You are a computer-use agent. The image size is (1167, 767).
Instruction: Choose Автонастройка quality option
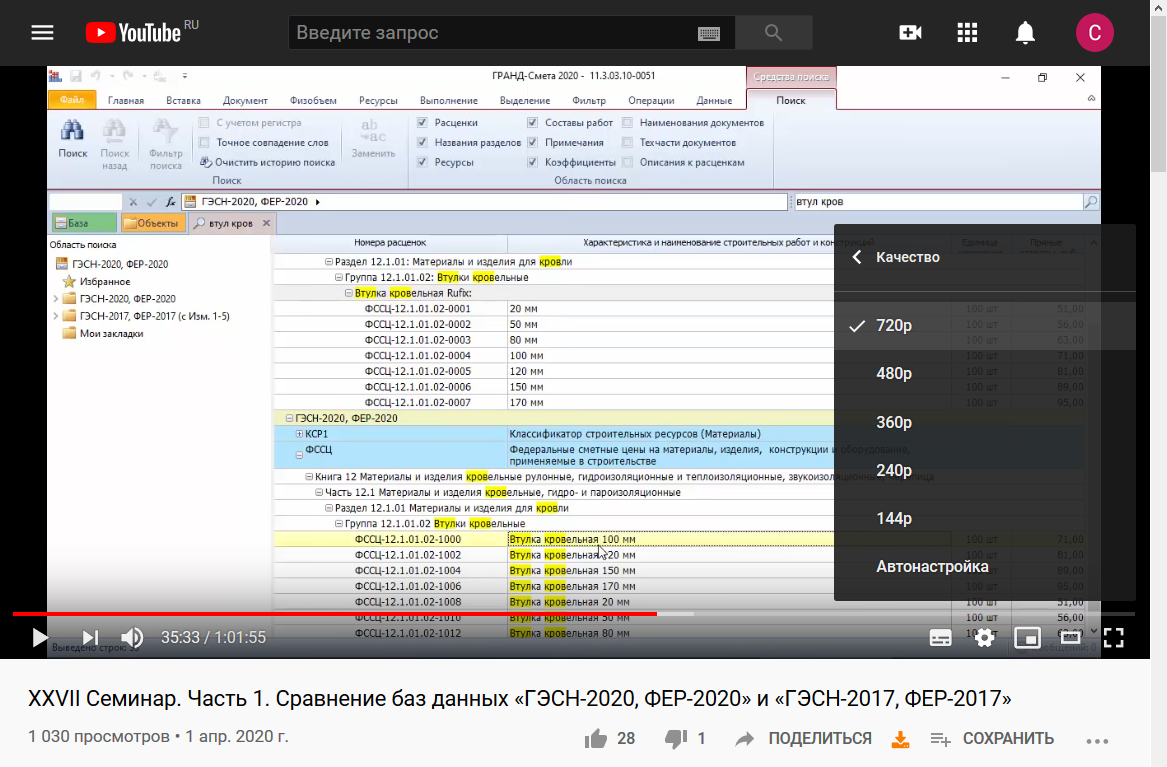[932, 567]
